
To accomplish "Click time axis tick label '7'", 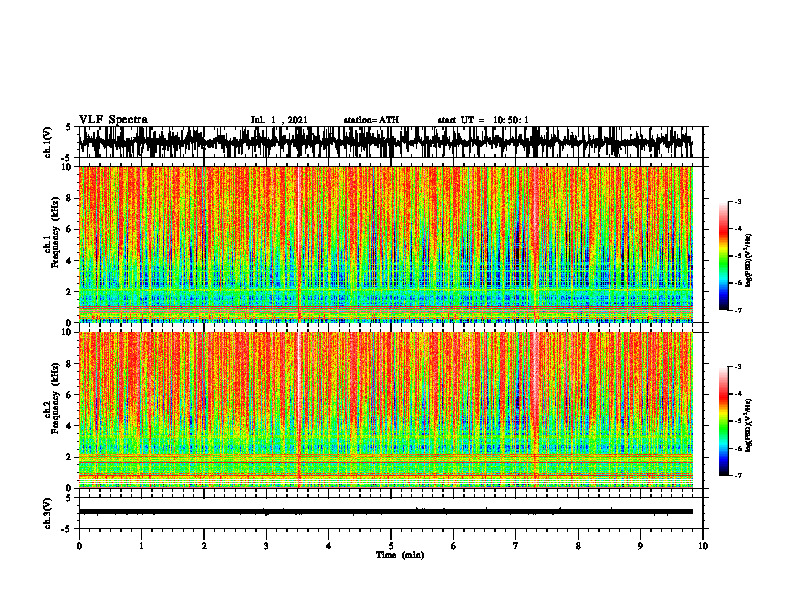I will pyautogui.click(x=516, y=546).
